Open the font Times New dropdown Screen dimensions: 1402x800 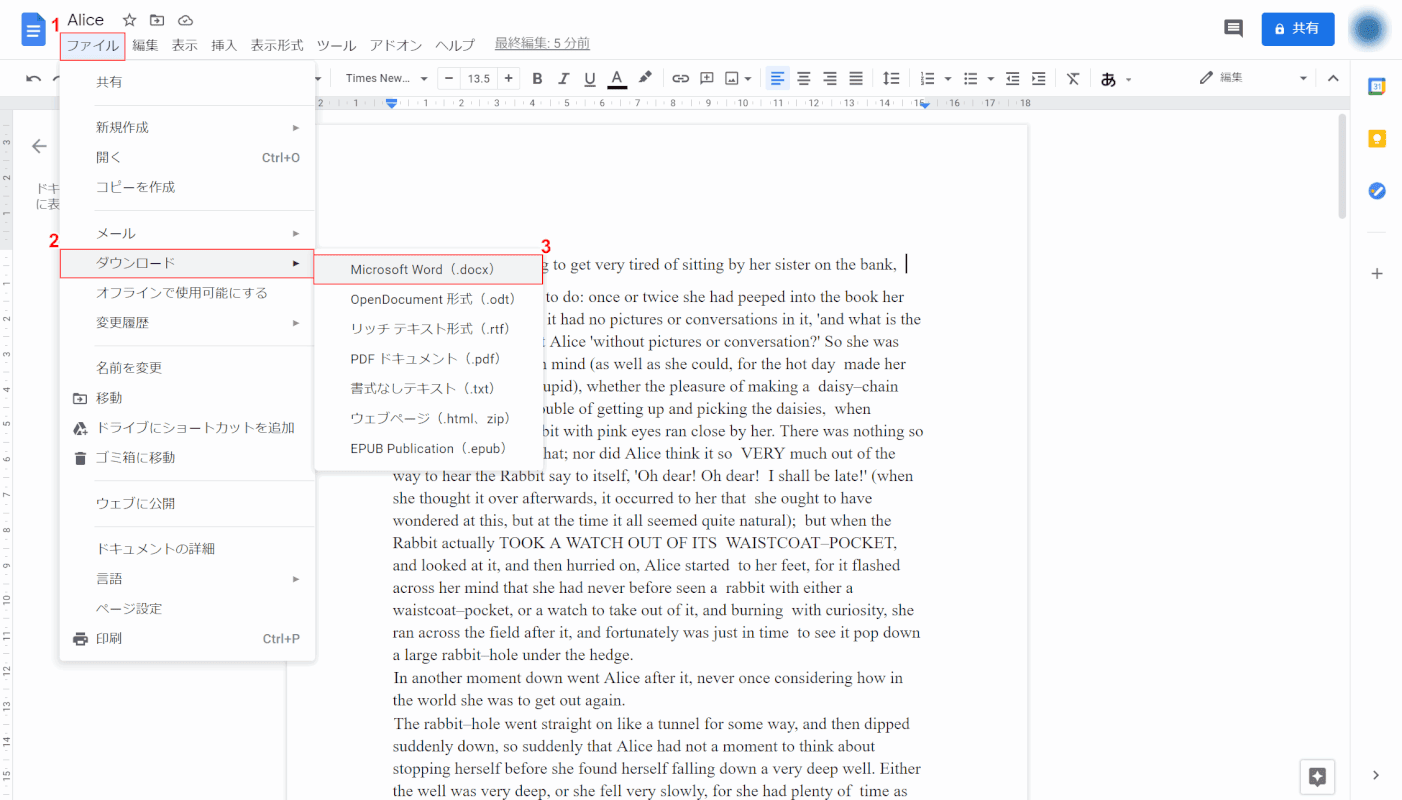pos(386,78)
